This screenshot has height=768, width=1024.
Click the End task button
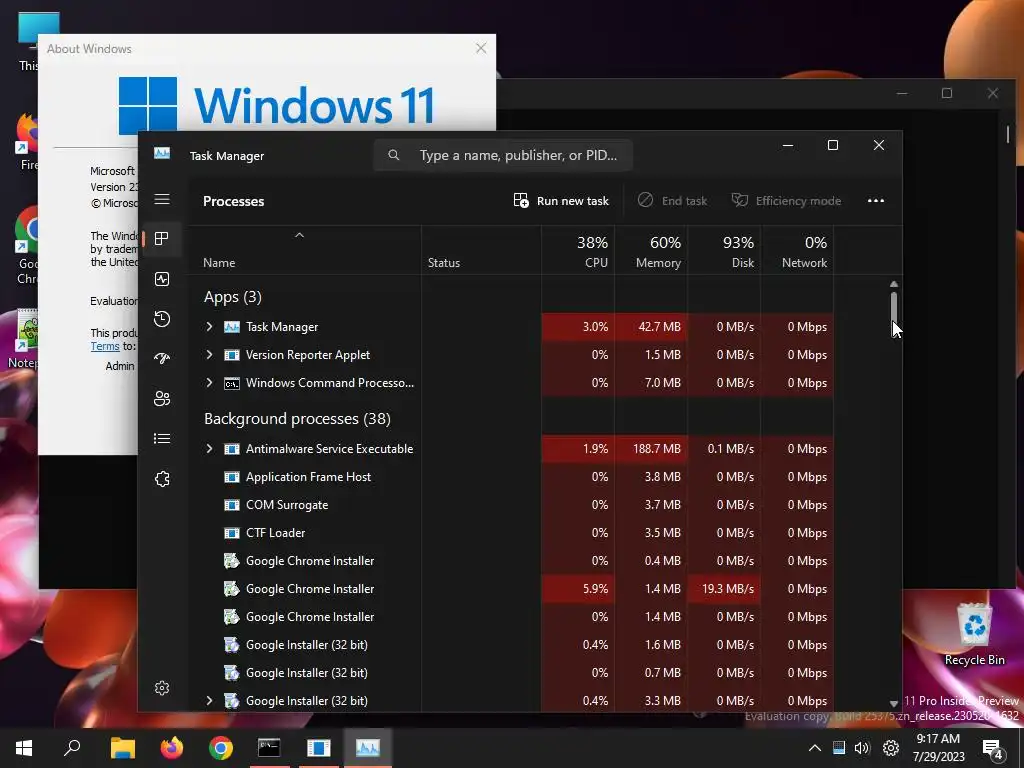coord(673,200)
